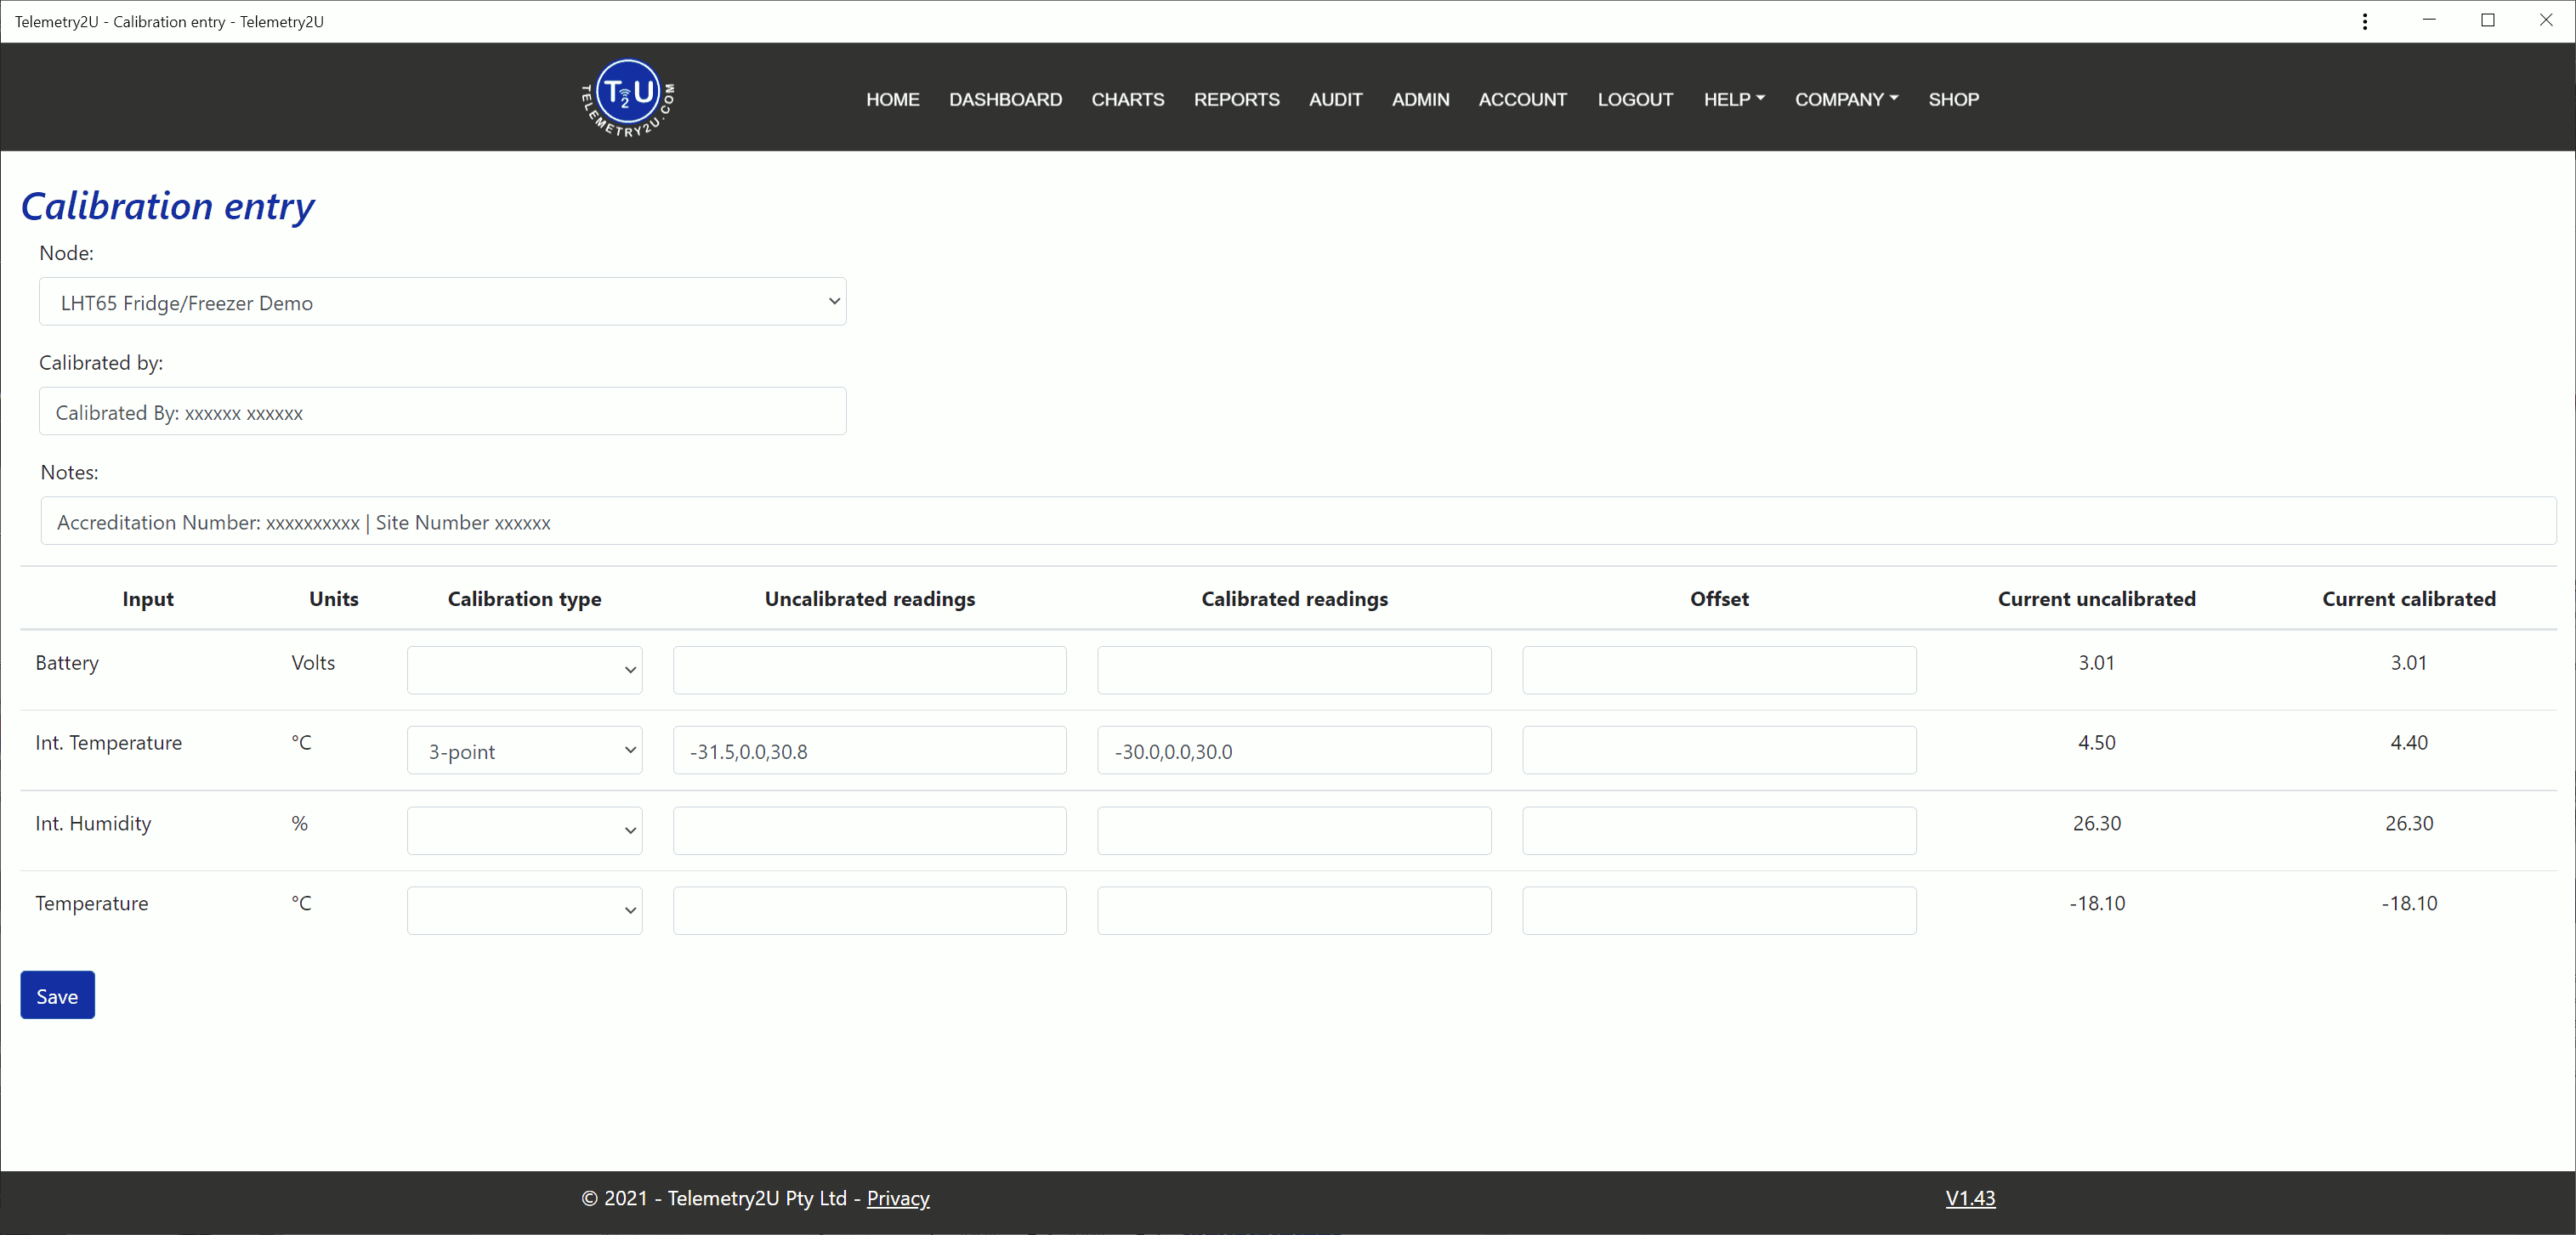2576x1235 pixels.
Task: Click Int. Humidity offset field
Action: click(1719, 831)
